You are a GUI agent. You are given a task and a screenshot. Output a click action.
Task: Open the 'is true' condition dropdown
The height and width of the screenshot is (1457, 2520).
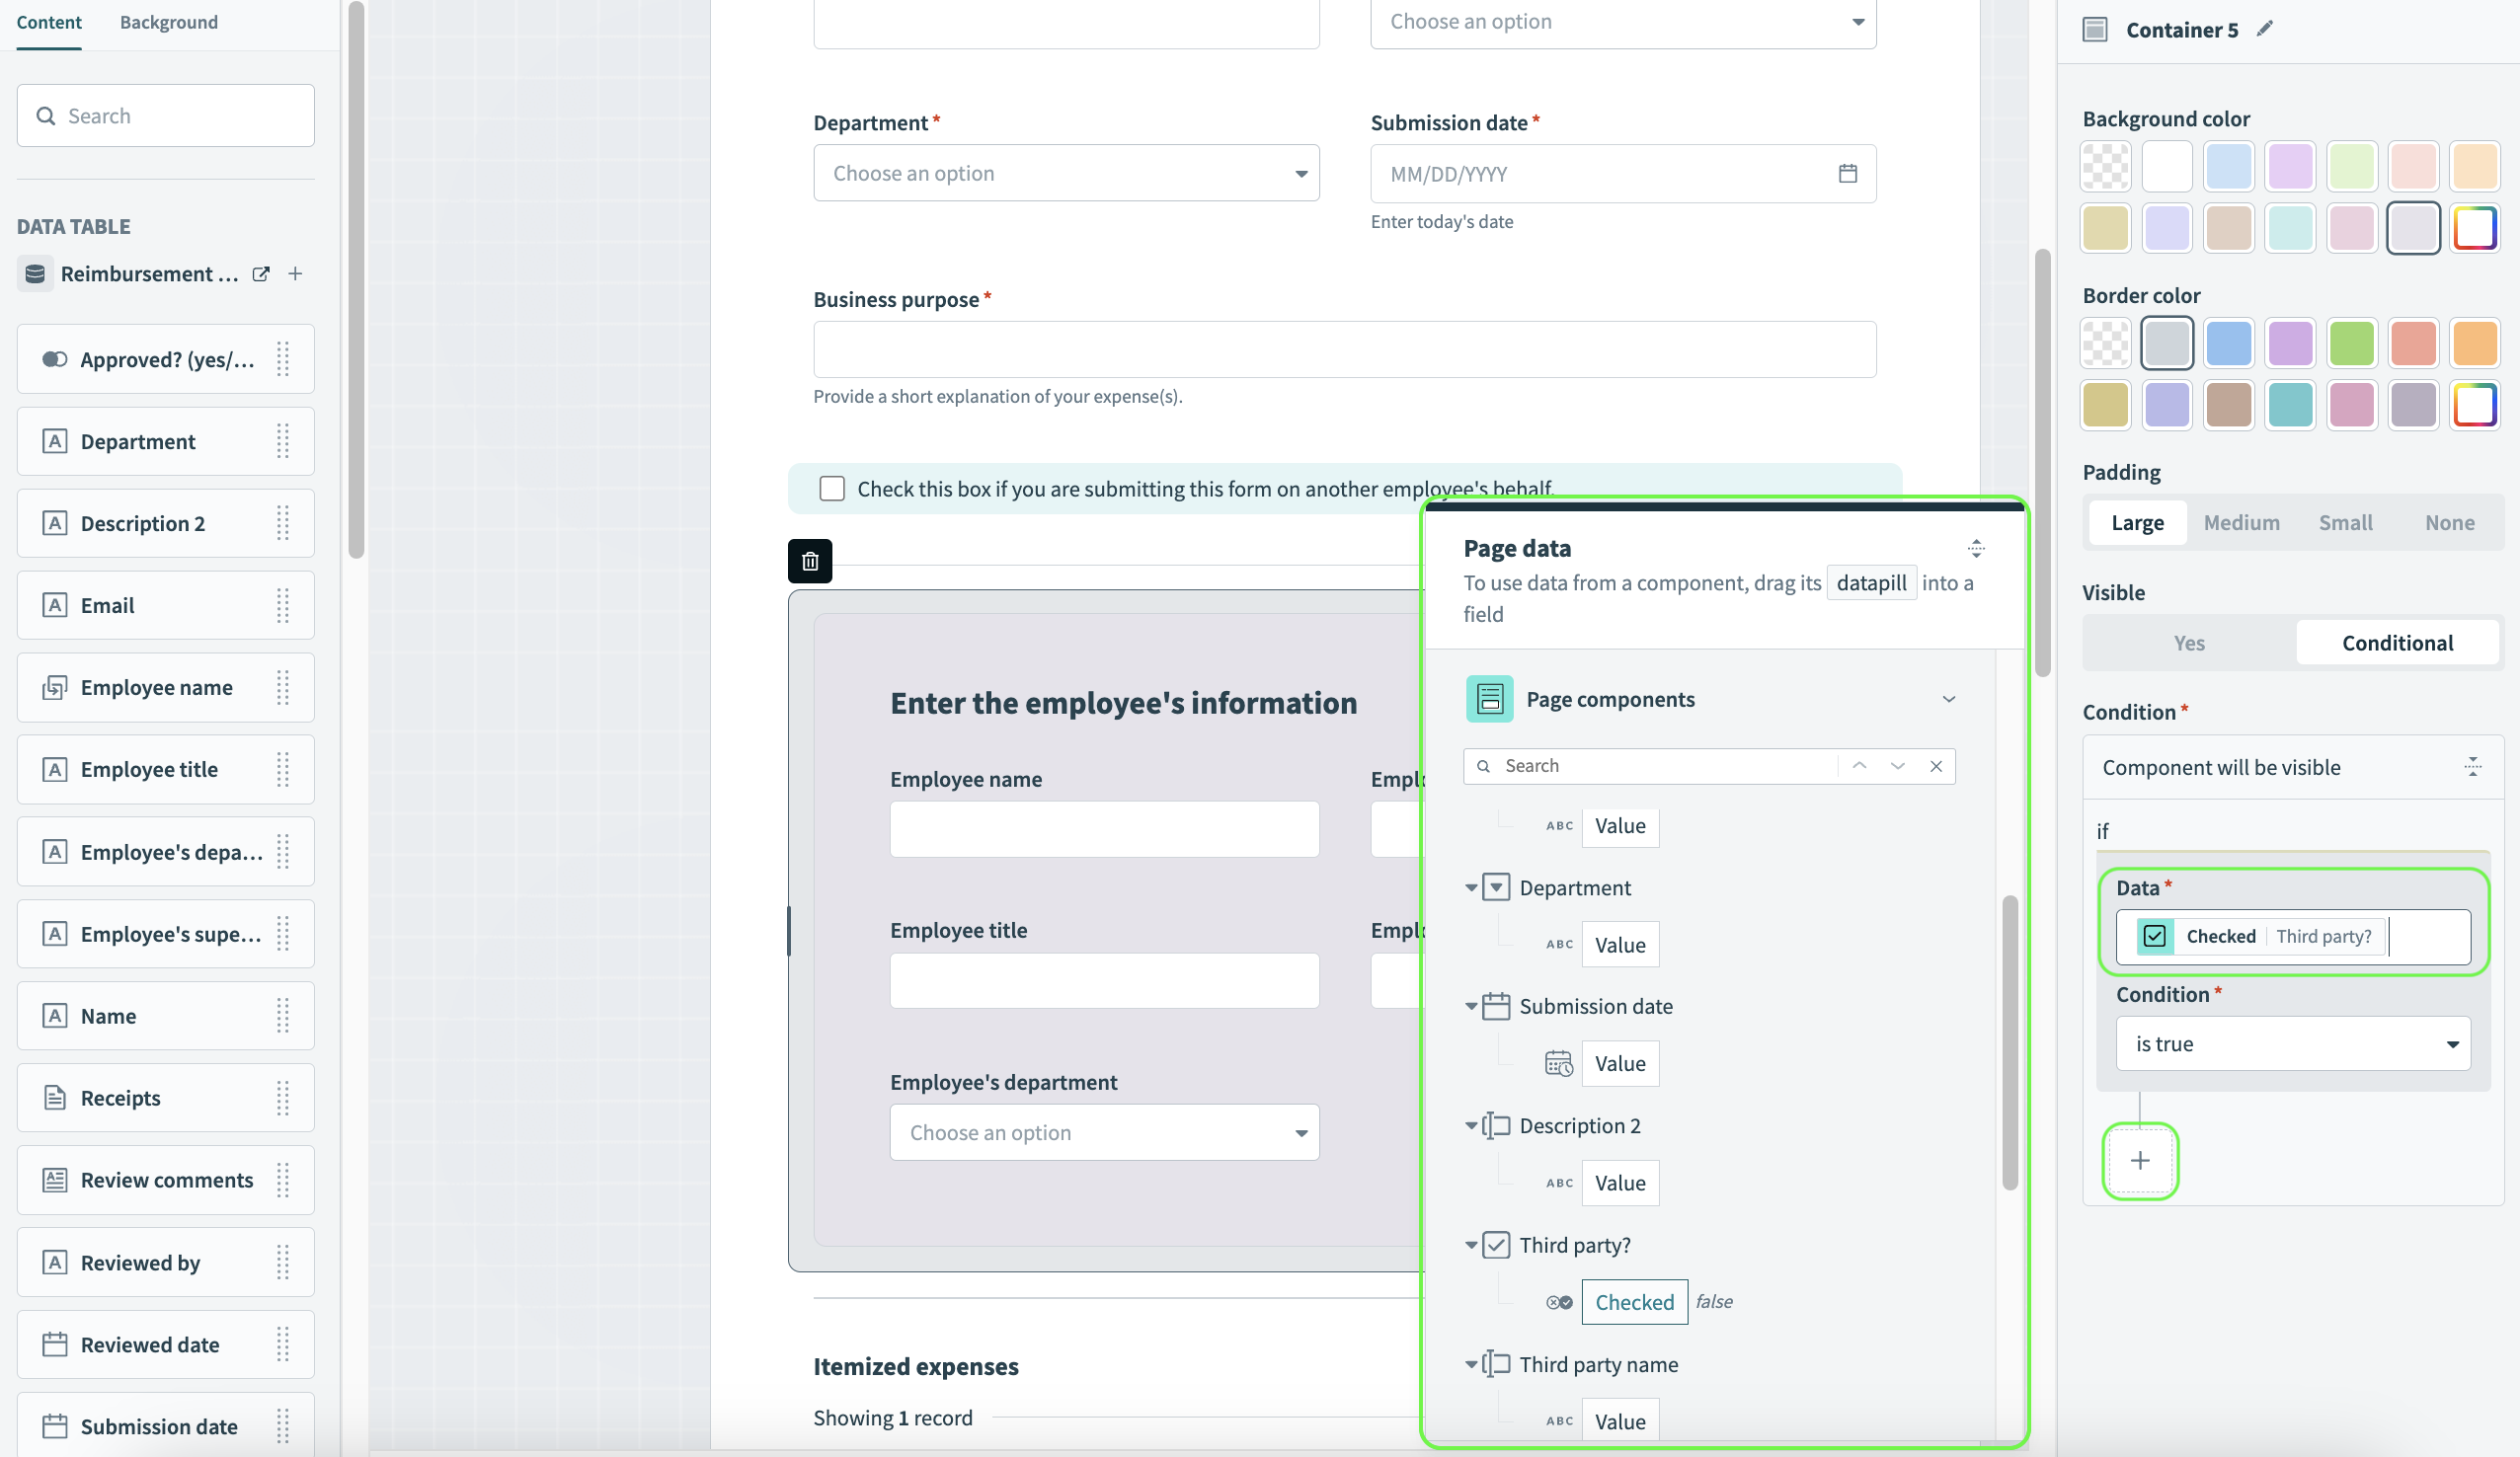[x=2292, y=1043]
